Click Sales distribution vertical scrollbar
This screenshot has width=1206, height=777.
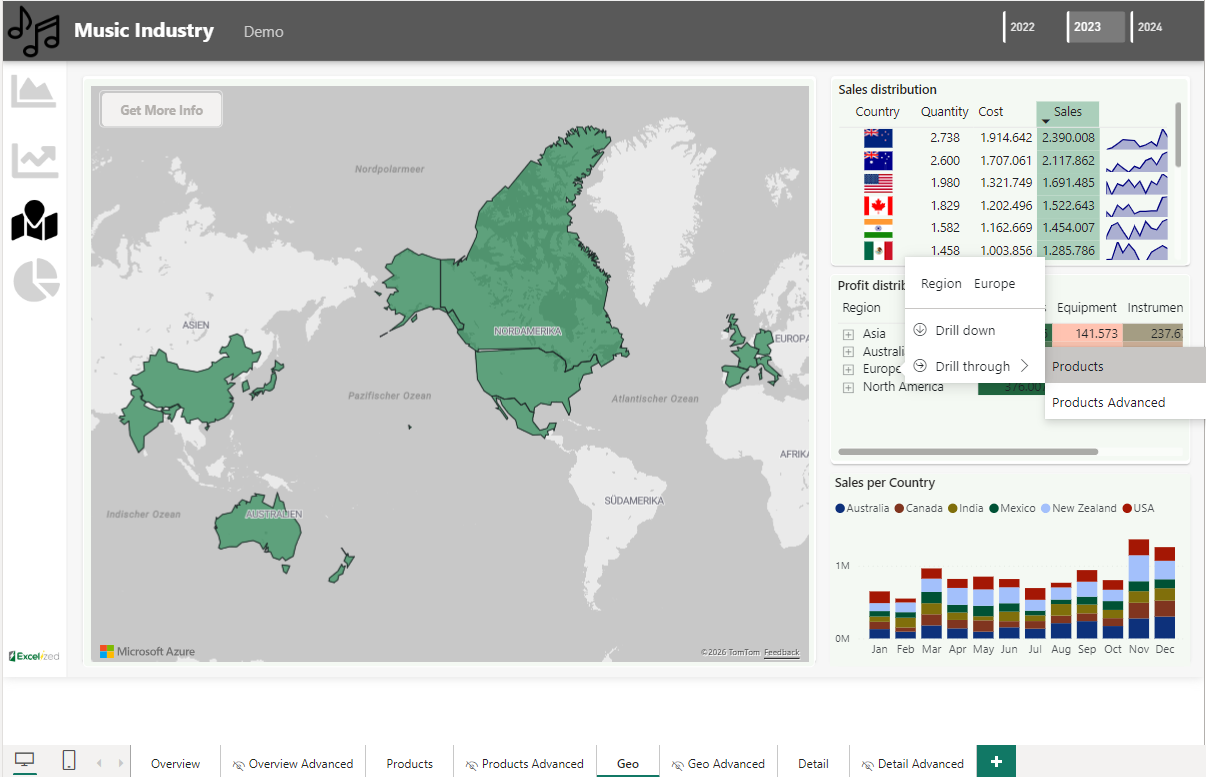pos(1178,134)
